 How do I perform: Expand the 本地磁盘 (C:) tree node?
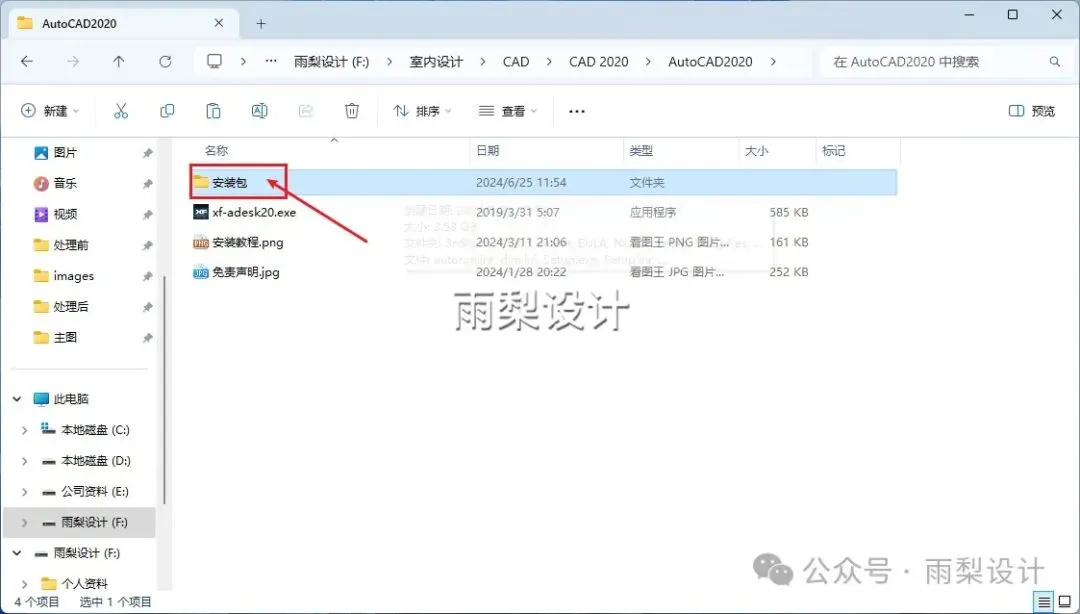[25, 430]
